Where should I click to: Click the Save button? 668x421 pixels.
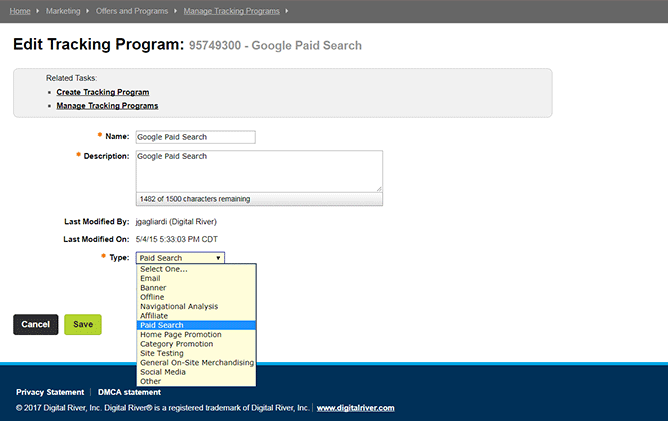coord(83,324)
